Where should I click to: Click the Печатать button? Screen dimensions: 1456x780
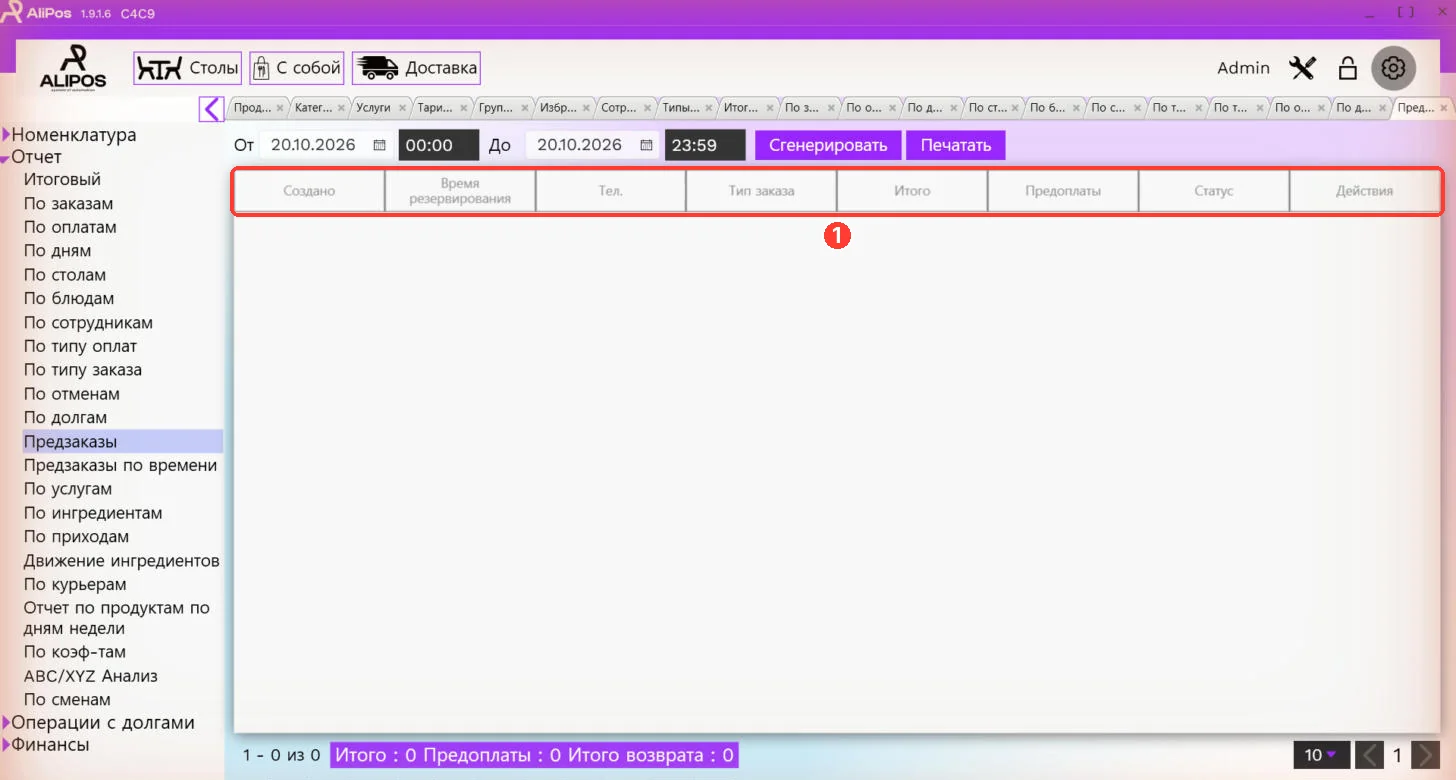(956, 145)
